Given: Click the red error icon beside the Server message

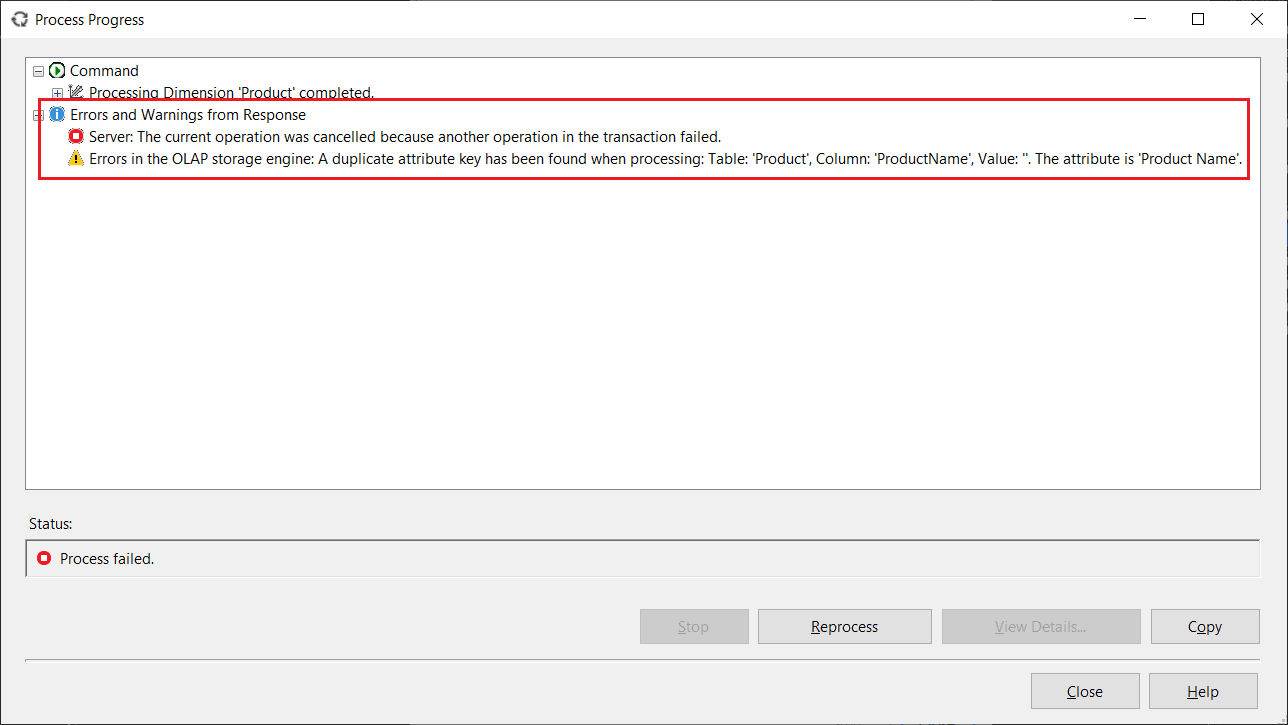Looking at the screenshot, I should coord(76,137).
